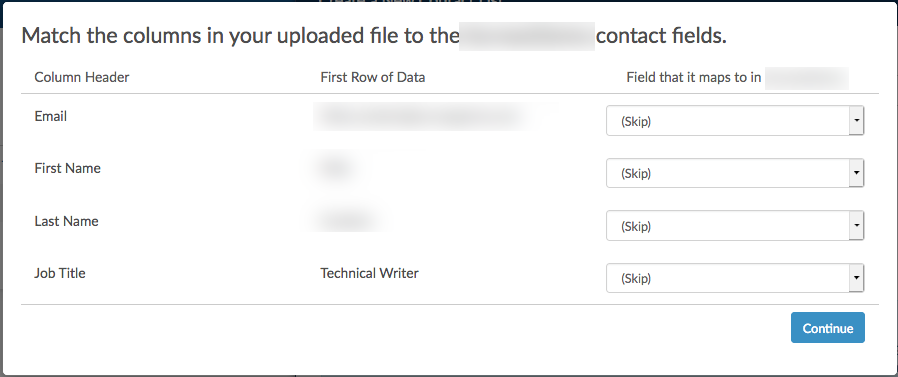
Task: Click the blue Continue button
Action: click(828, 328)
